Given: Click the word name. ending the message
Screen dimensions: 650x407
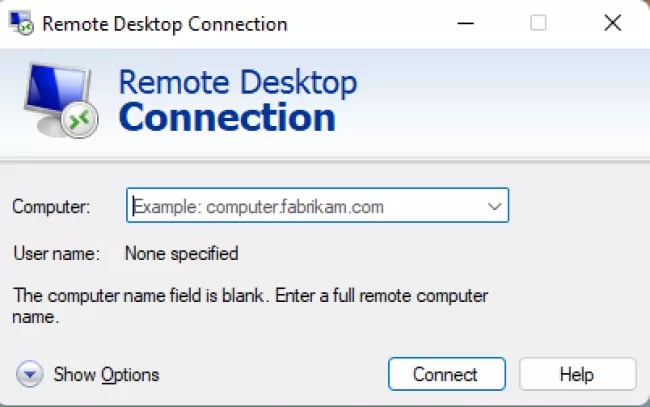Looking at the screenshot, I should (x=36, y=317).
